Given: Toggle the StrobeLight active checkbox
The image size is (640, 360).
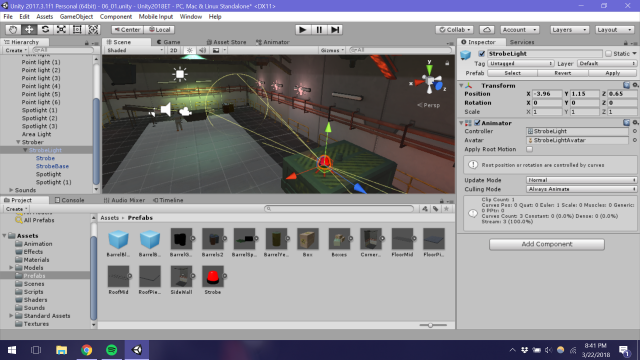Looking at the screenshot, I should [x=482, y=53].
